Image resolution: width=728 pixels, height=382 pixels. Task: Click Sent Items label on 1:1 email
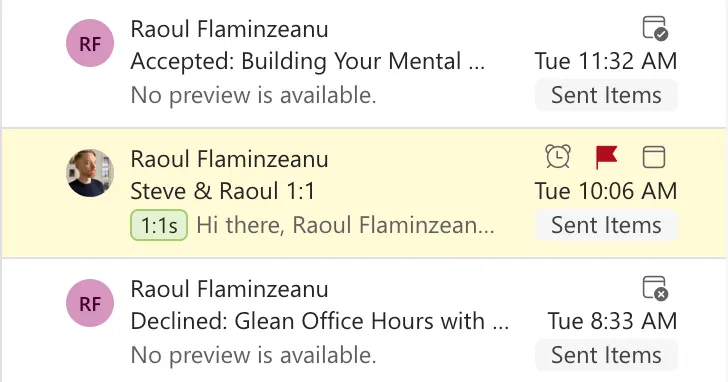point(606,225)
